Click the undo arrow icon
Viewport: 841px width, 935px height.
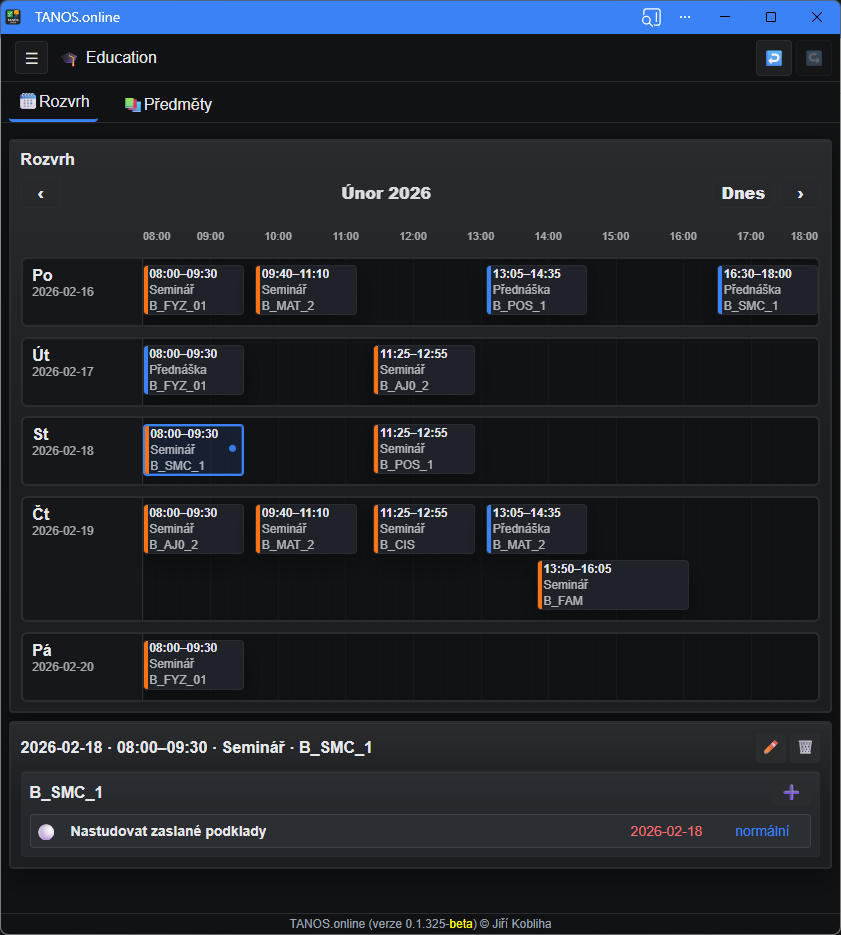(773, 58)
